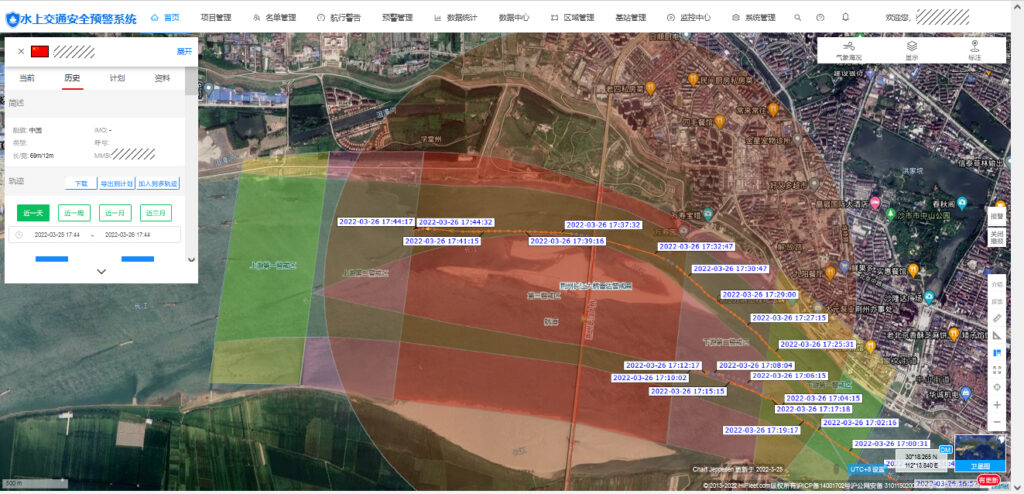Click track label 2022-03-26 17:00:31
Image resolution: width=1024 pixels, height=494 pixels.
click(x=891, y=444)
